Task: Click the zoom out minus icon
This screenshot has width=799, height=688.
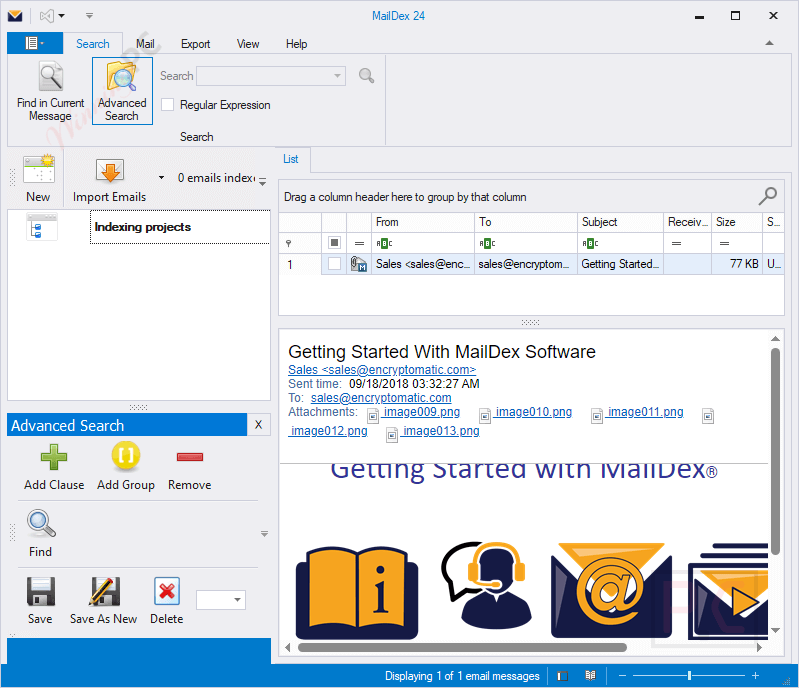Action: (622, 676)
